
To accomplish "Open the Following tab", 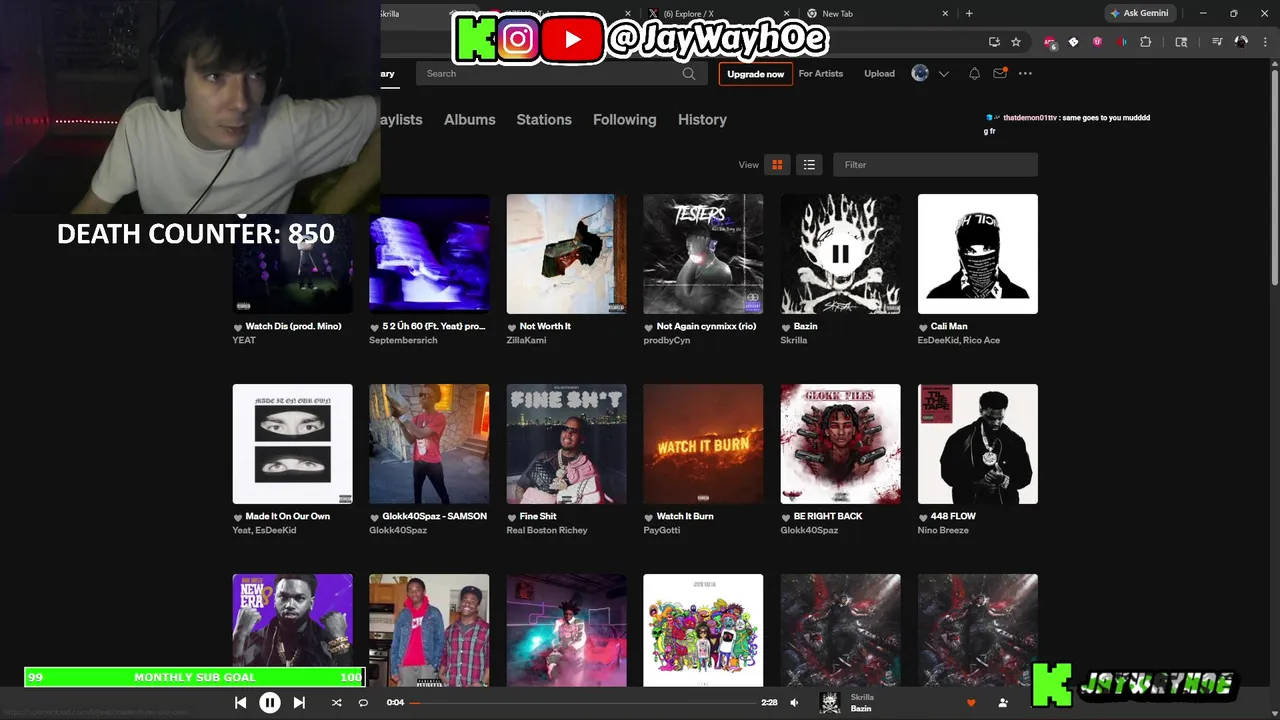I will tap(625, 119).
